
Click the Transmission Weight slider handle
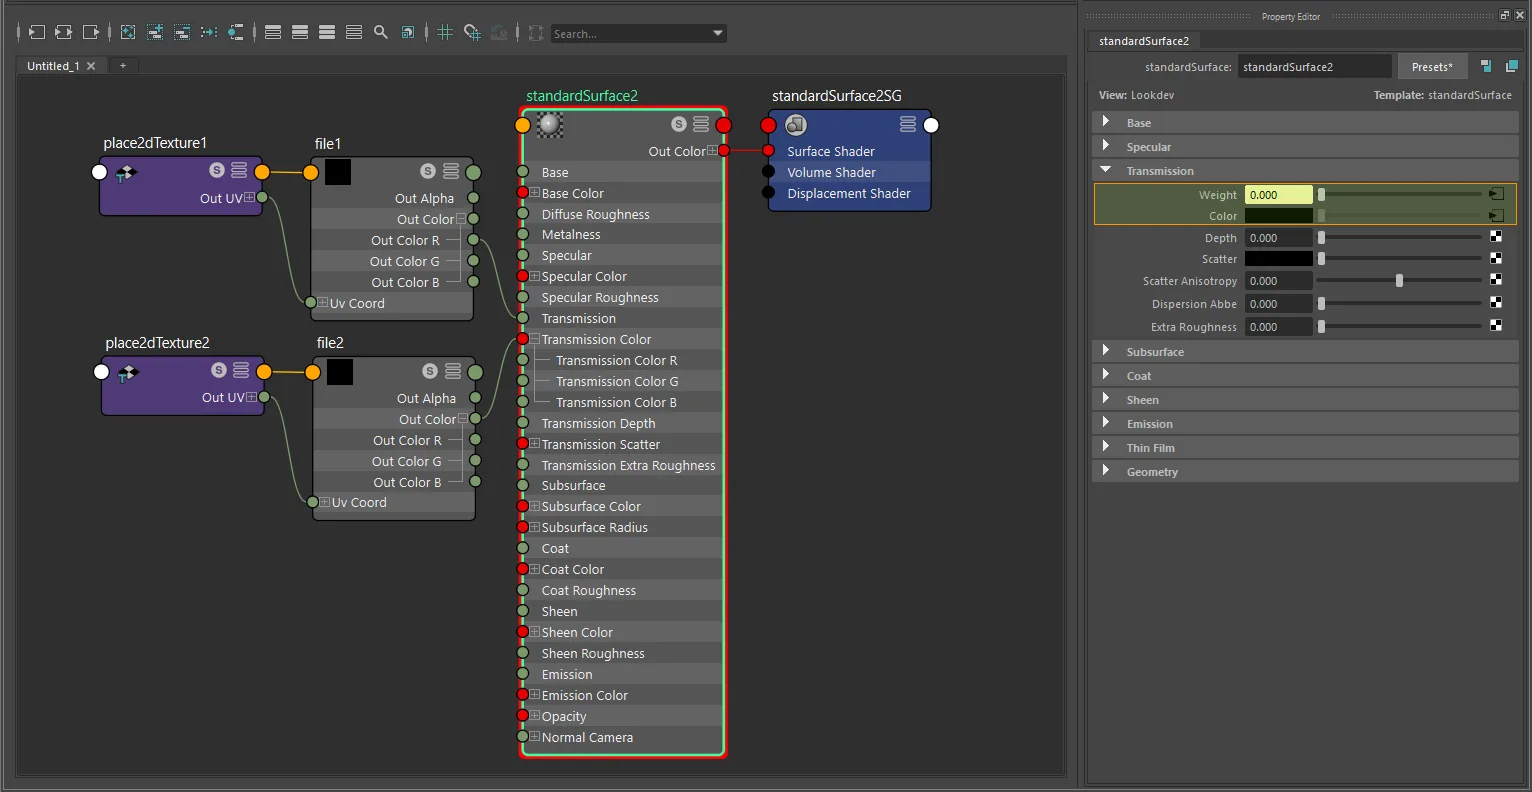[1321, 194]
